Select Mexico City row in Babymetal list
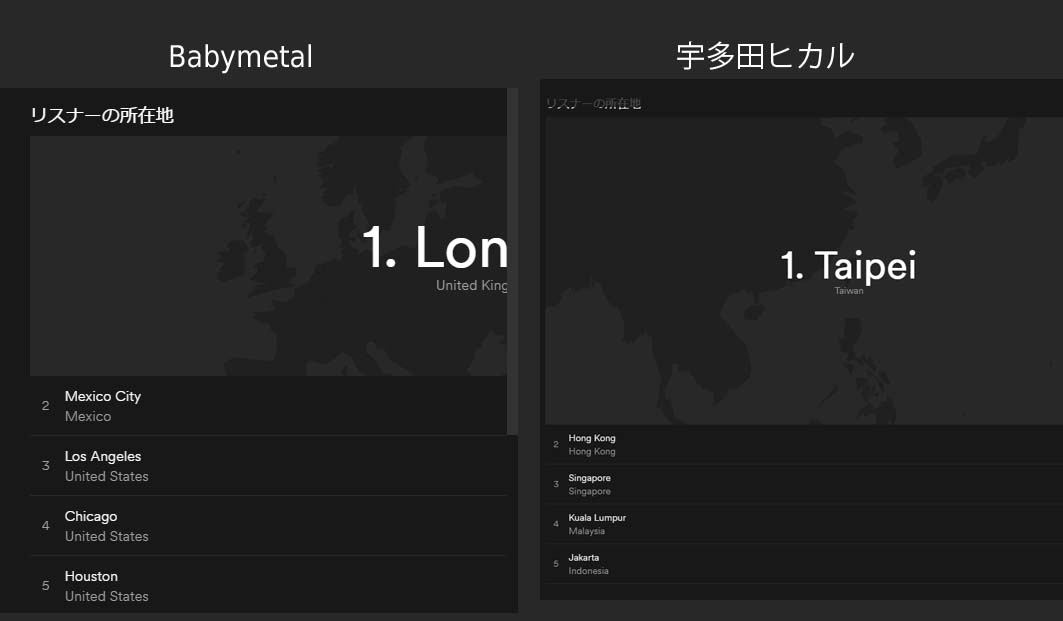The width and height of the screenshot is (1063, 621). [268, 406]
